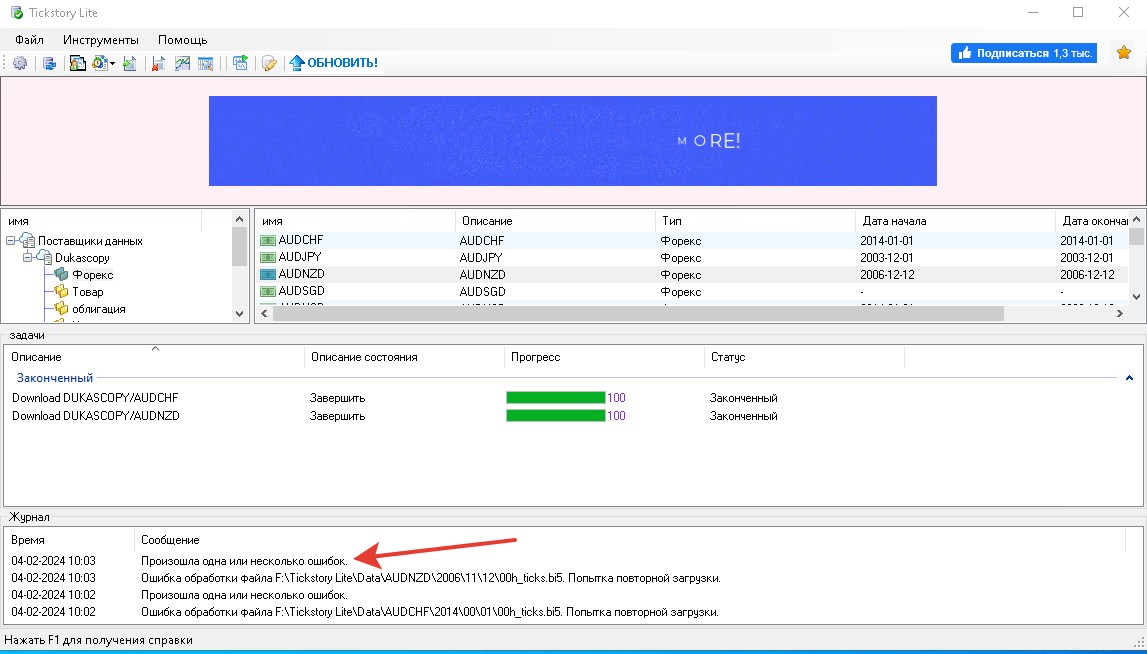Sort symbols by the Описание column header

(x=555, y=221)
